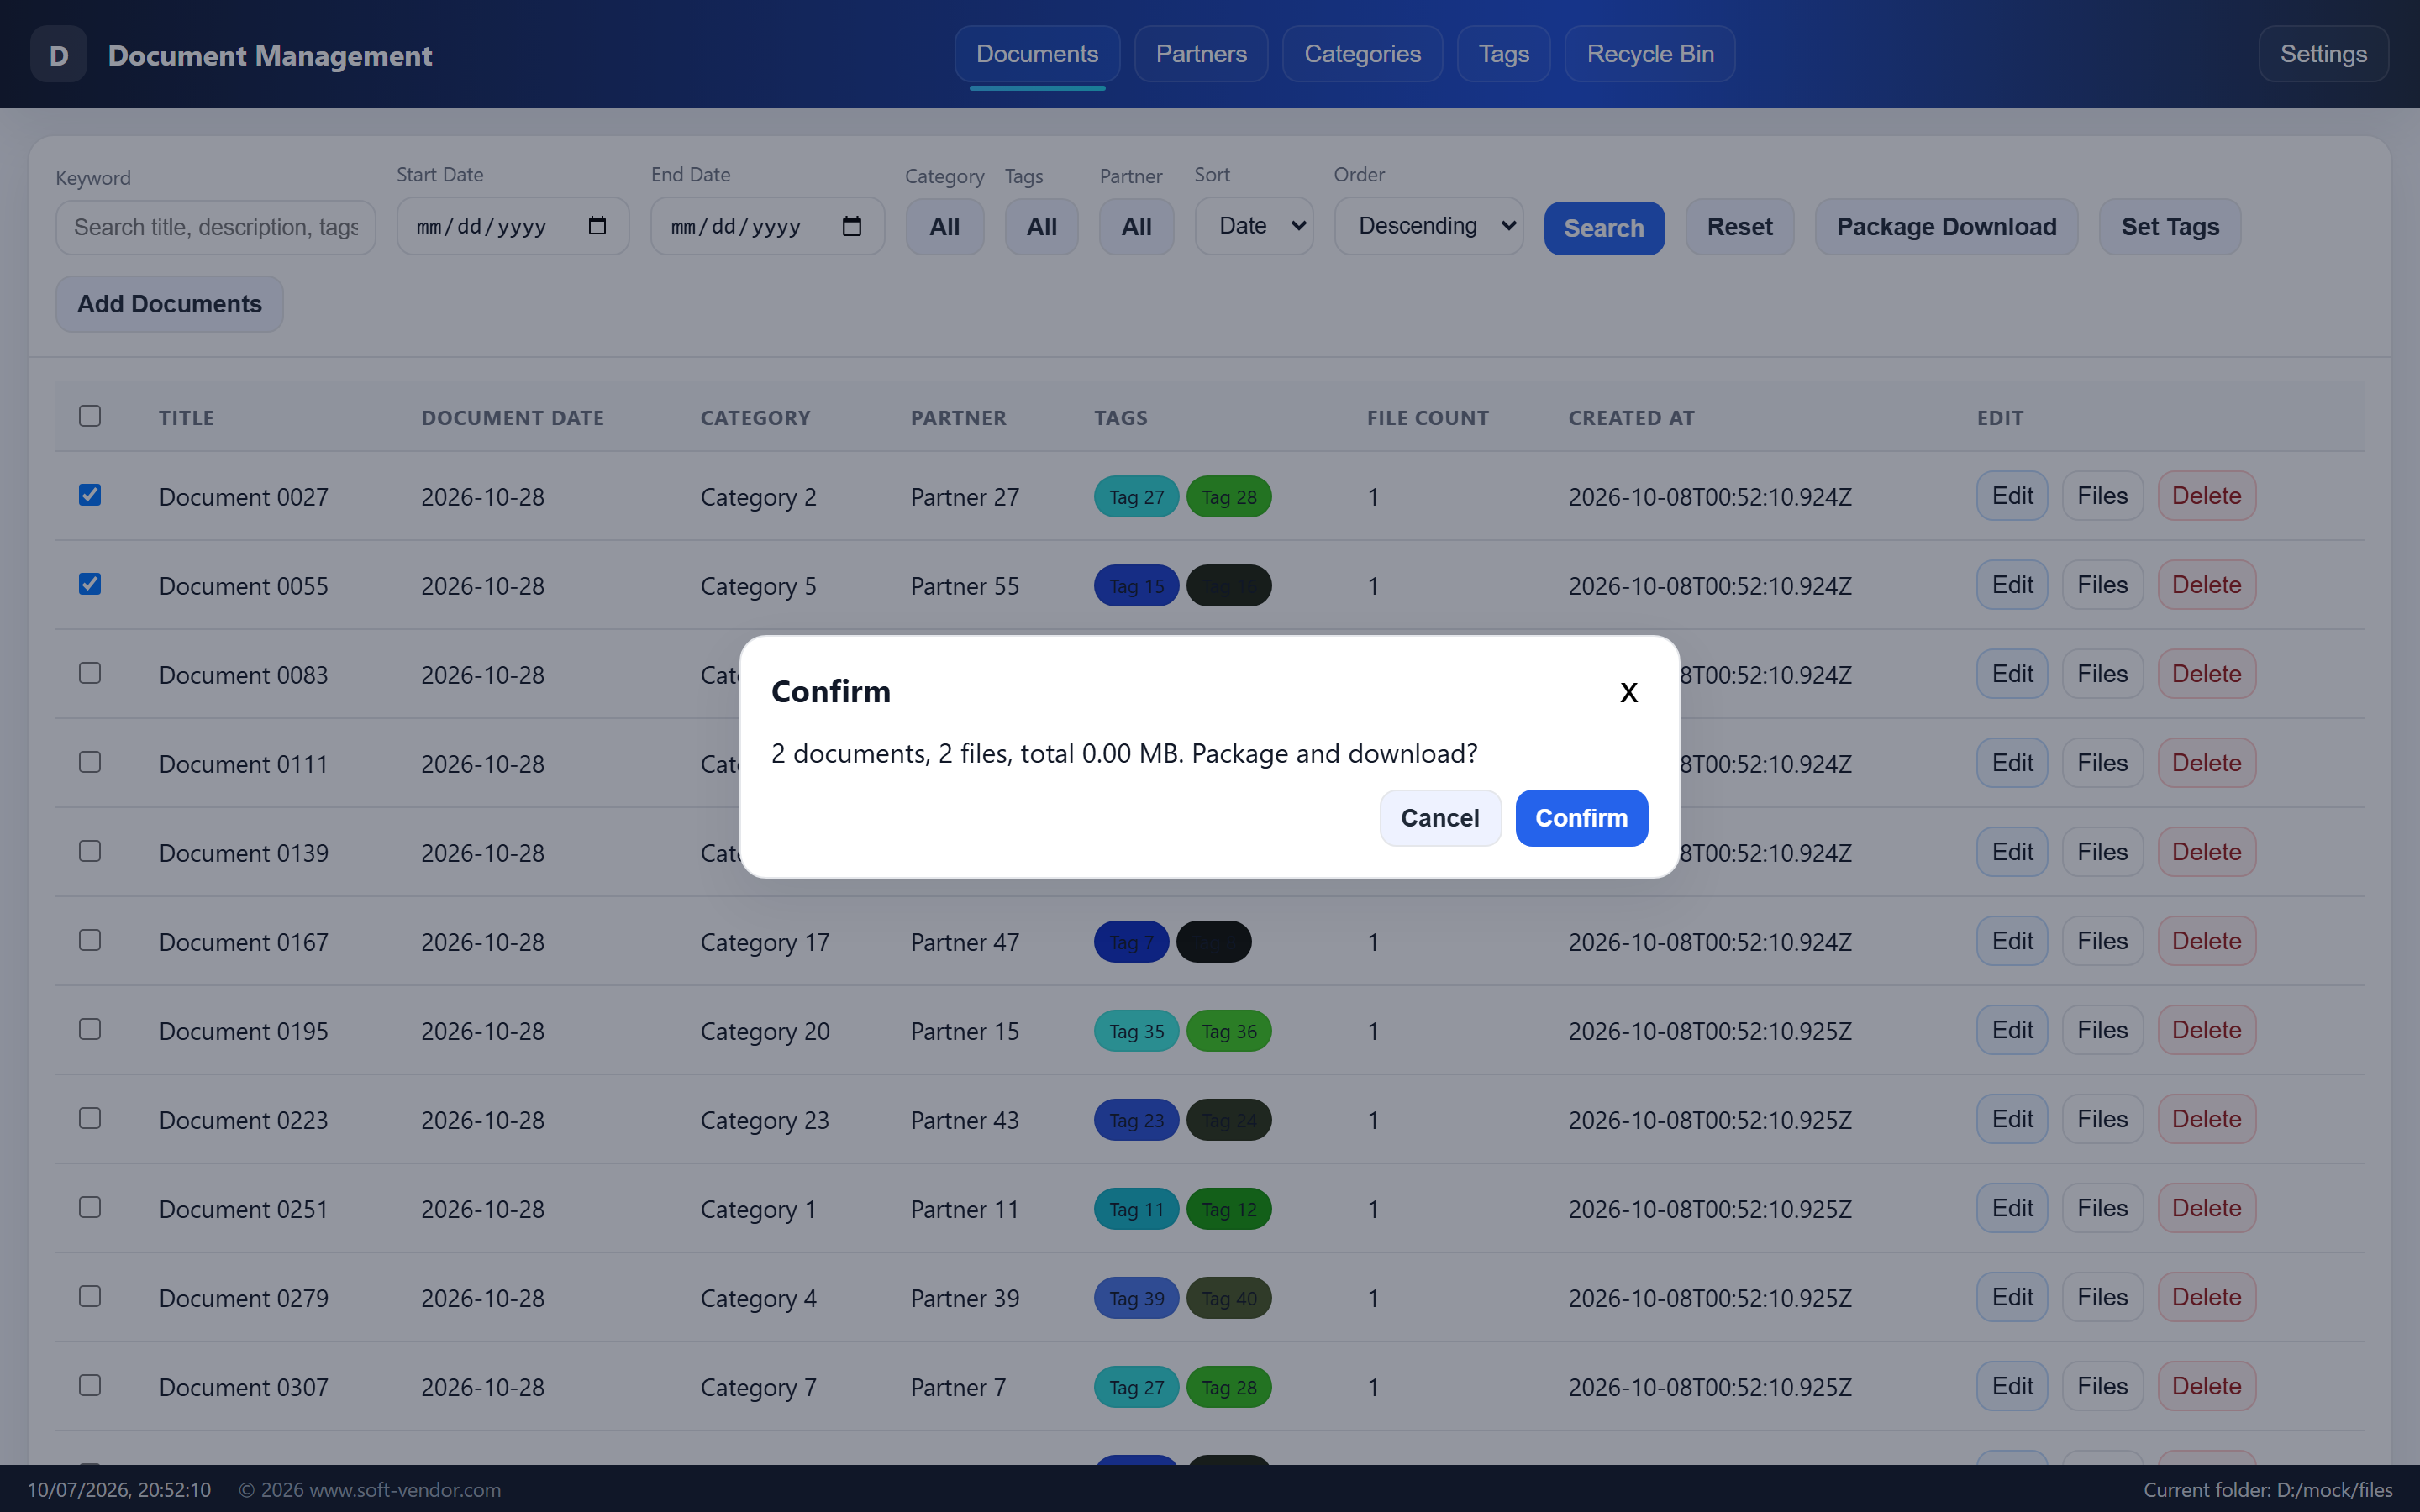Cancel the Confirm dialog

1440,818
